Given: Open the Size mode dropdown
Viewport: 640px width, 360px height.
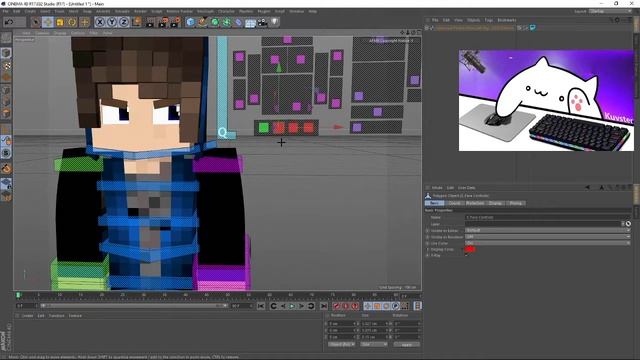Looking at the screenshot, I should click(374, 344).
